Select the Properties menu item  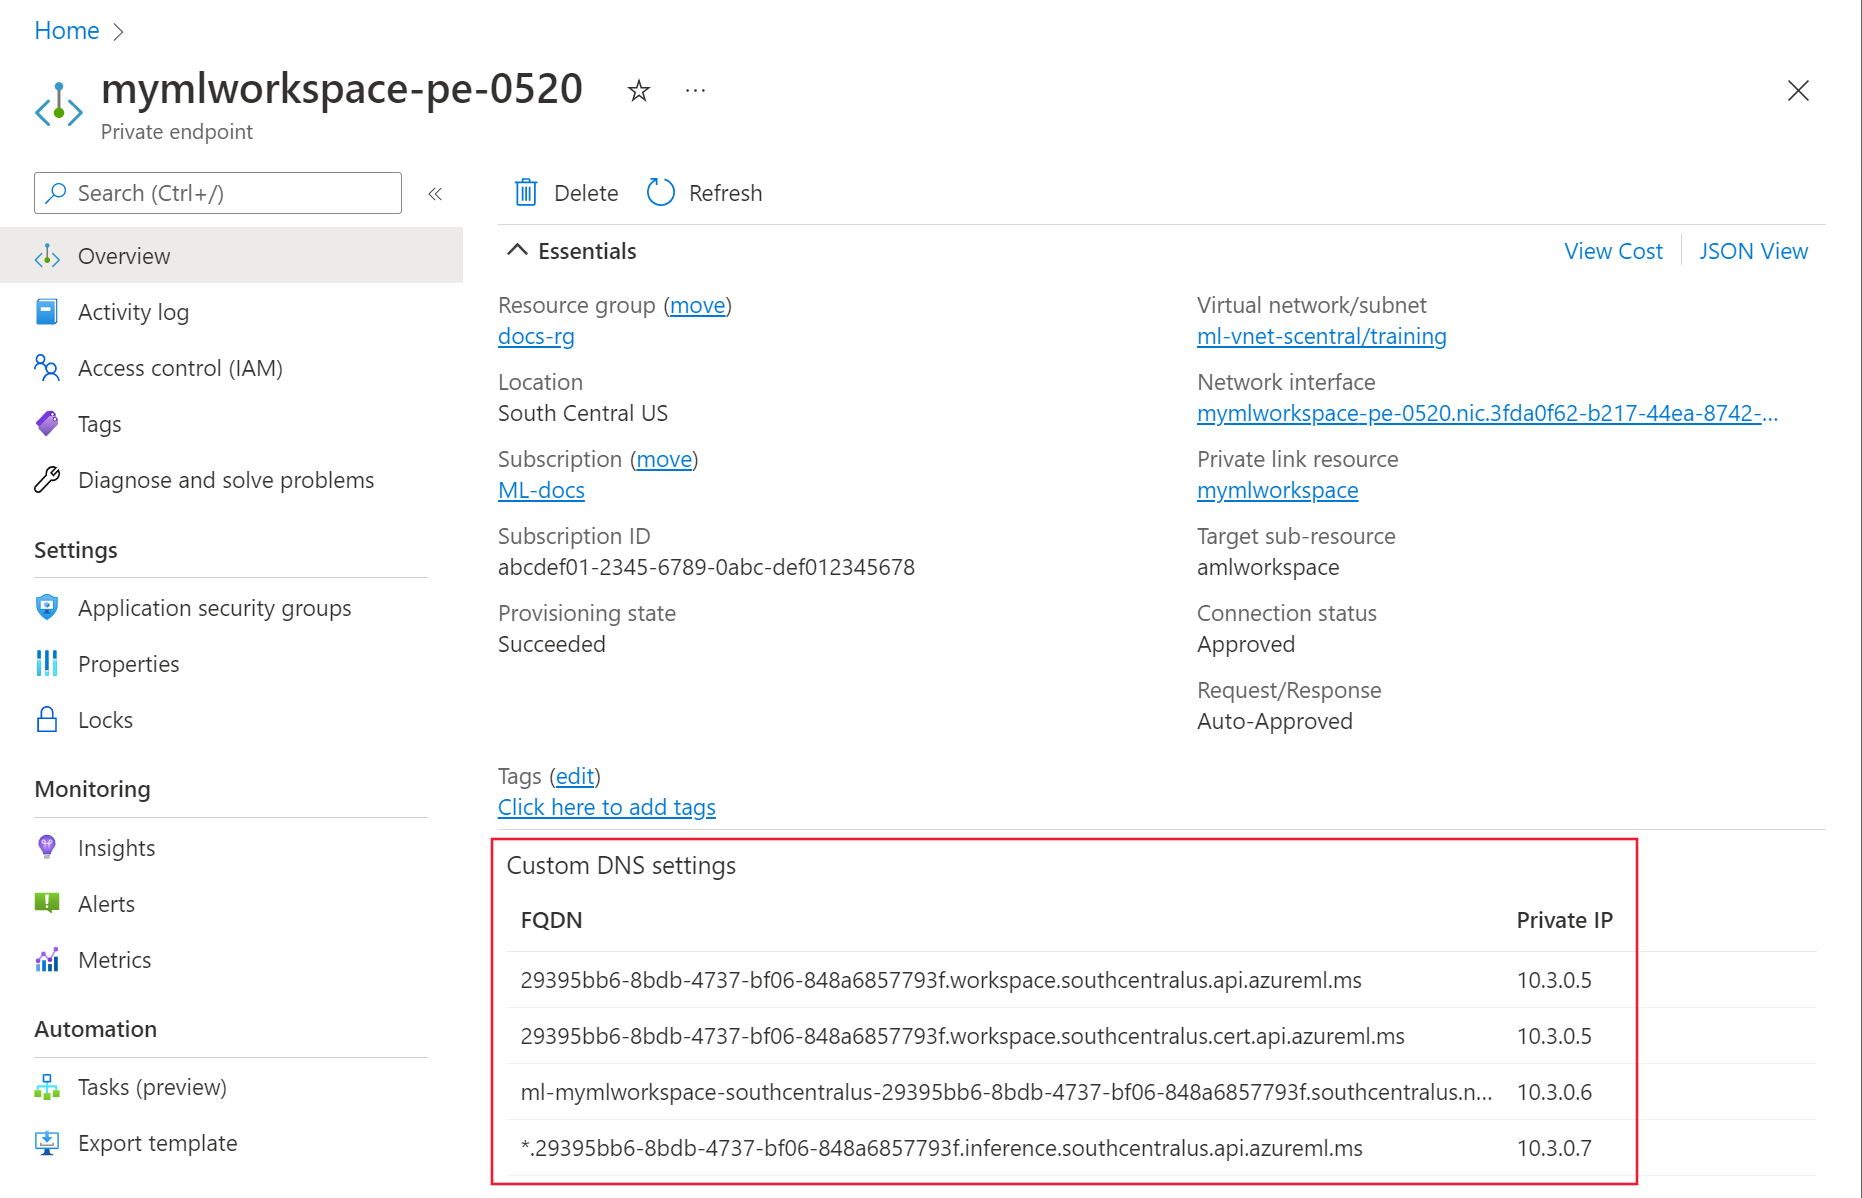128,664
